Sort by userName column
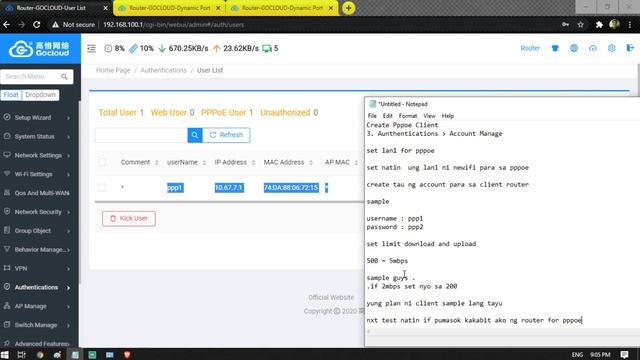The width and height of the screenshot is (640, 360). (x=186, y=162)
